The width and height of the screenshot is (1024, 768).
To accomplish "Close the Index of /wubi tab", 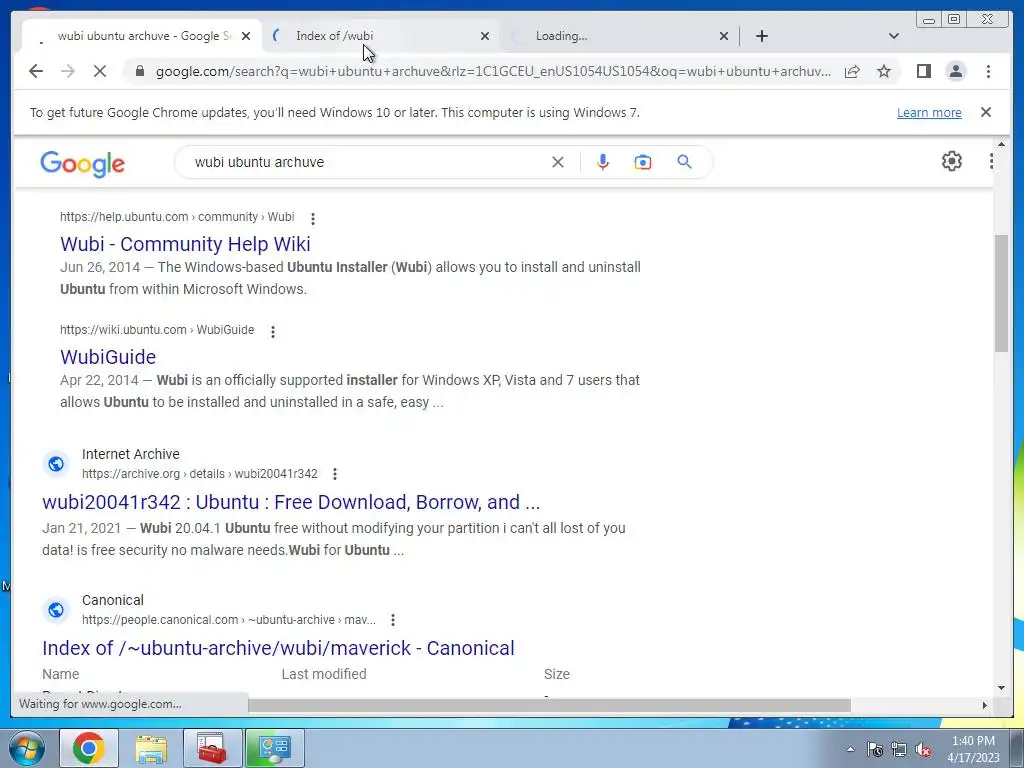I will click(485, 36).
